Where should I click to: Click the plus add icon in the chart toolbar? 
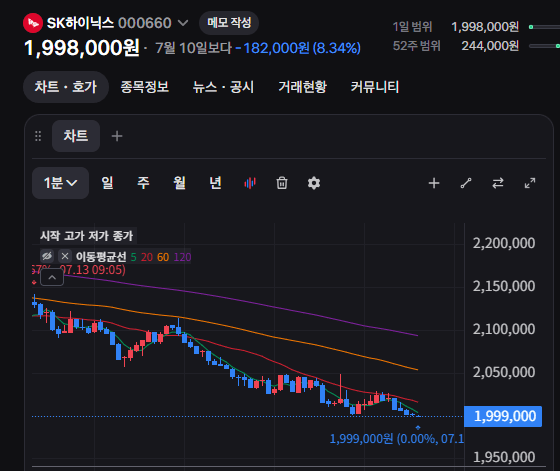pos(434,183)
